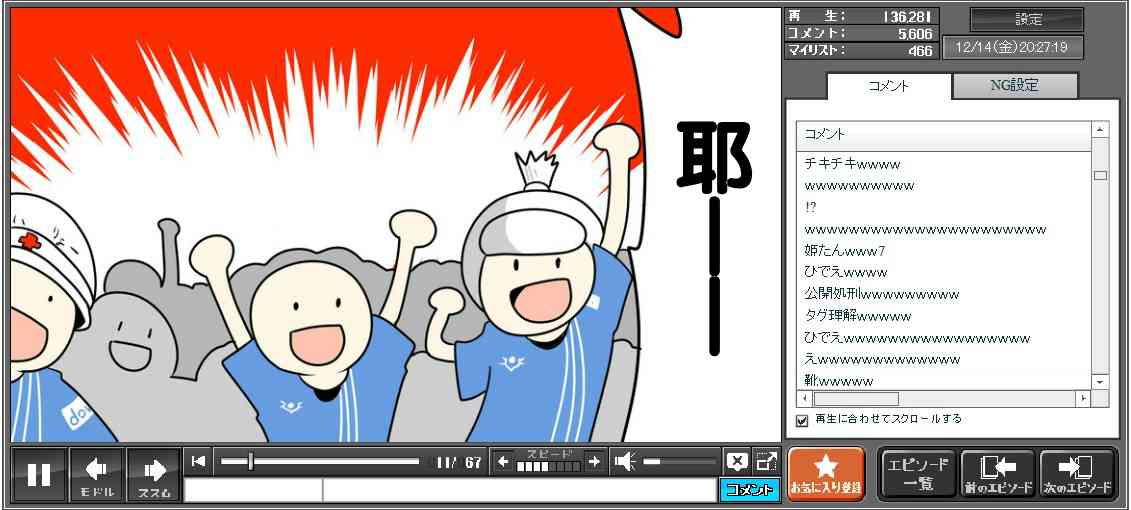Hide on-screen comments with the X icon

(x=736, y=461)
